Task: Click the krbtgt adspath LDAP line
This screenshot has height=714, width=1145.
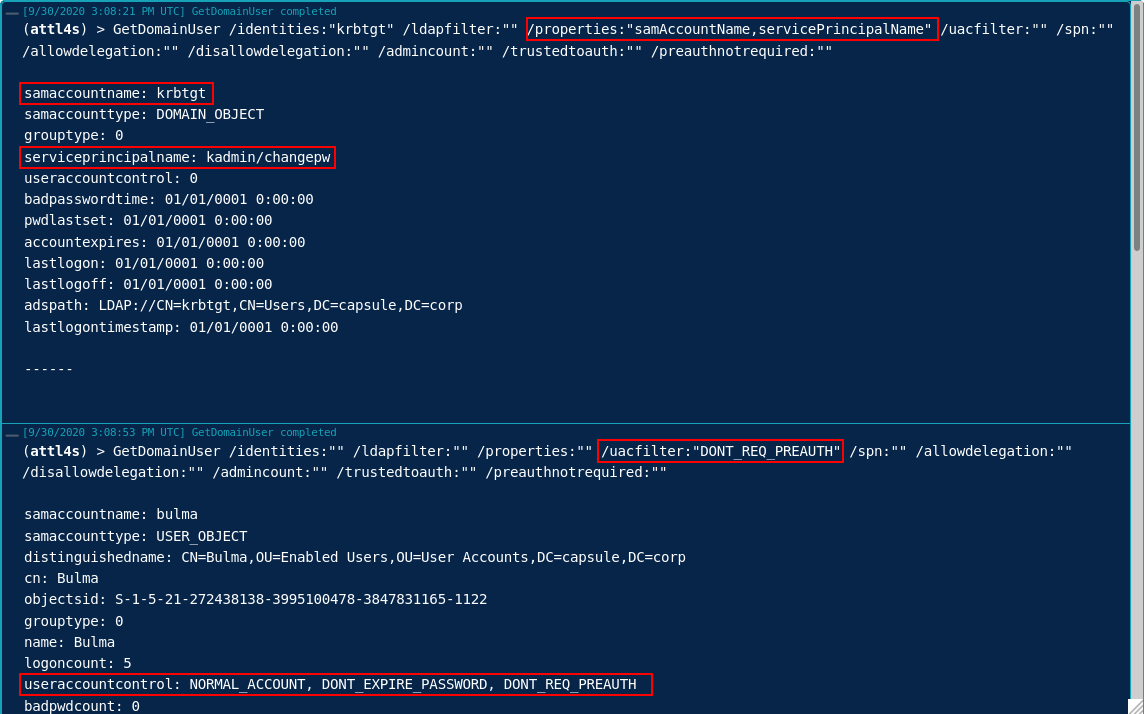Action: (243, 305)
